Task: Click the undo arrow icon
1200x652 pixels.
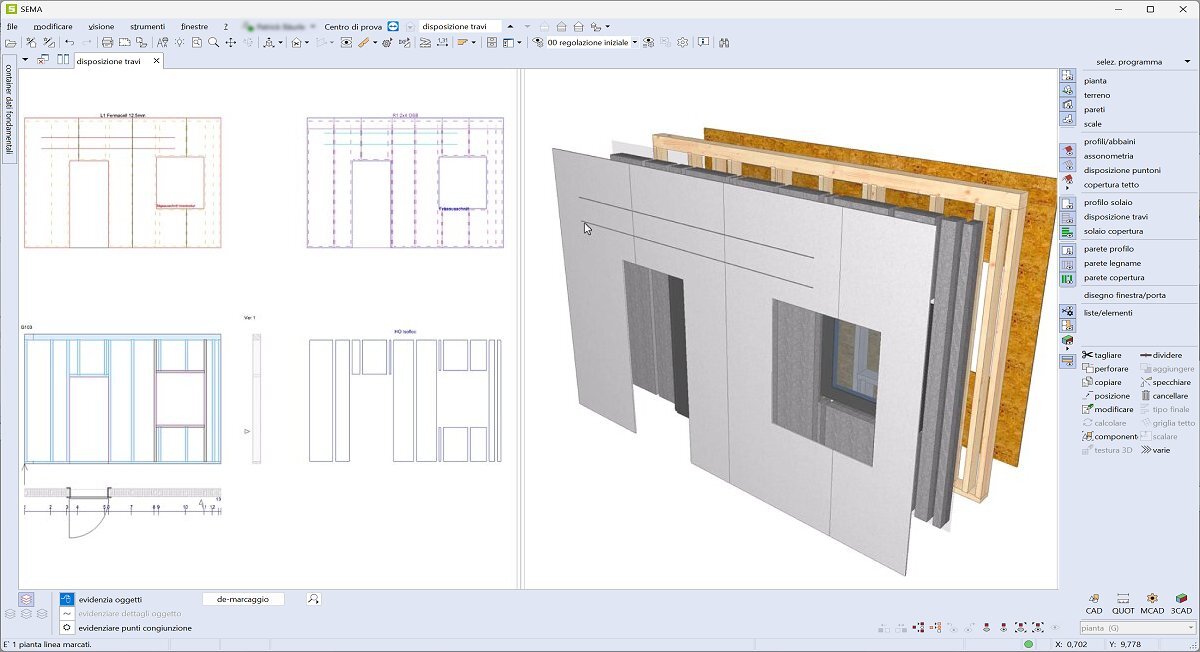Action: pos(69,43)
